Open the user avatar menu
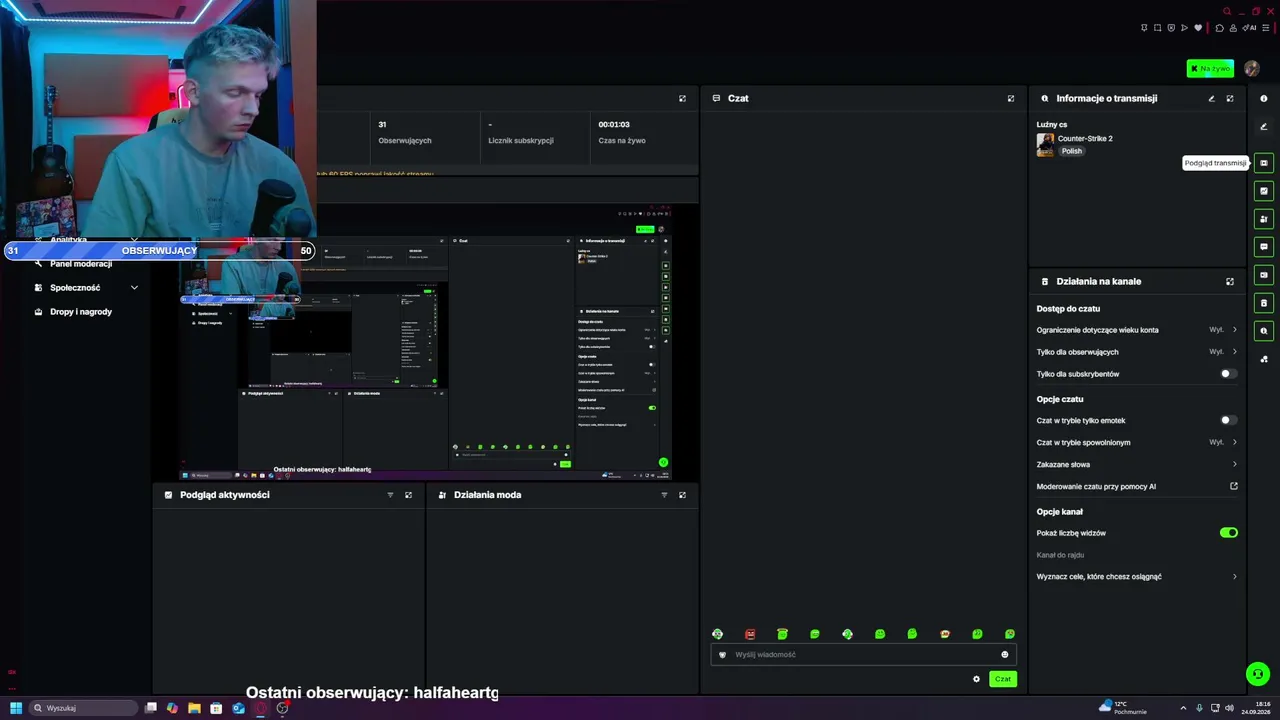The width and height of the screenshot is (1280, 720). [1252, 69]
